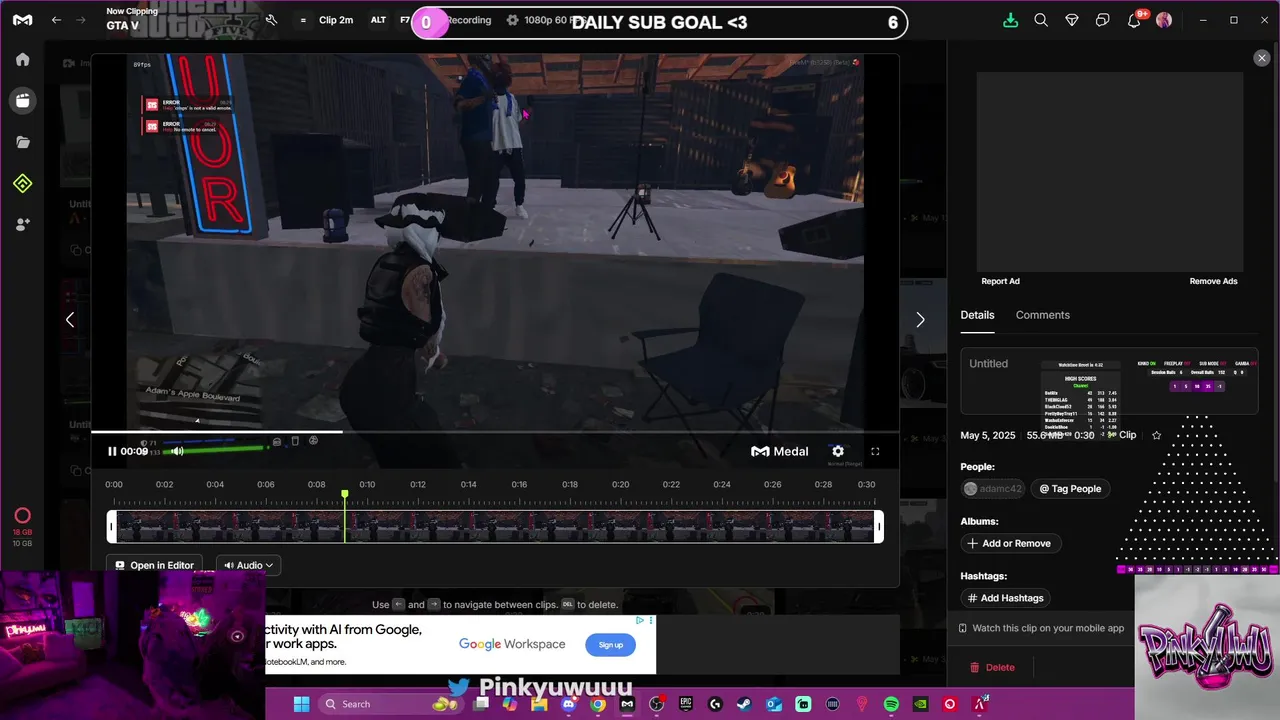Image resolution: width=1280 pixels, height=720 pixels.
Task: Switch to the Details tab
Action: [977, 315]
